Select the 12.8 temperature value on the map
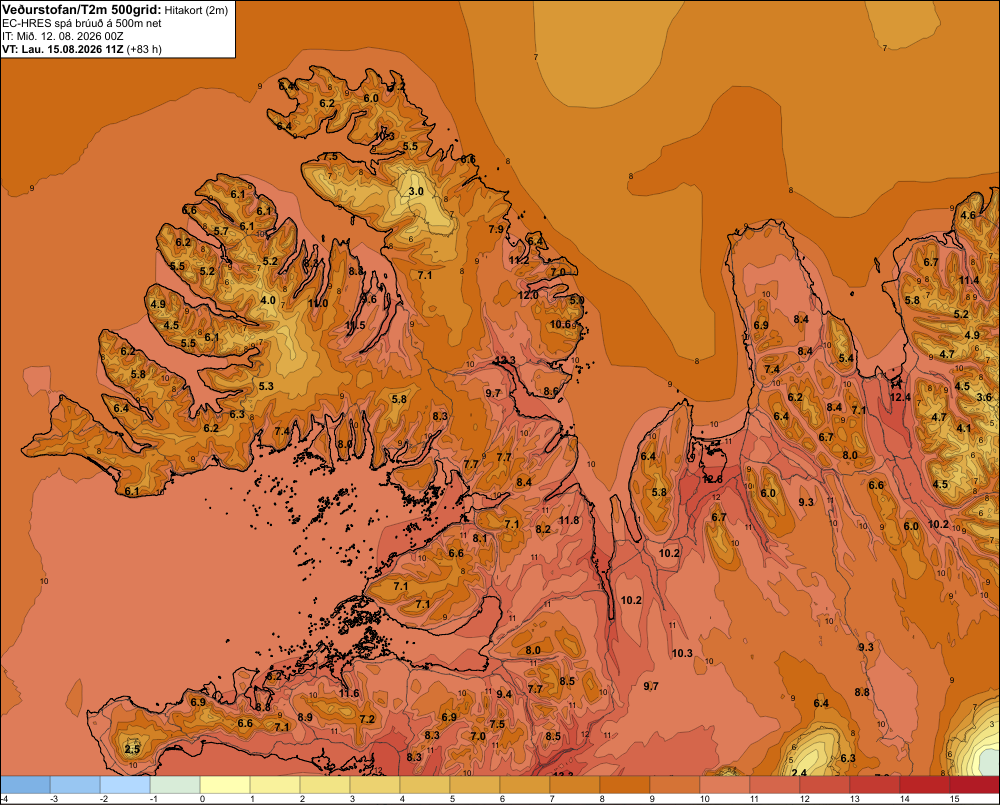Image resolution: width=1000 pixels, height=805 pixels. [712, 479]
